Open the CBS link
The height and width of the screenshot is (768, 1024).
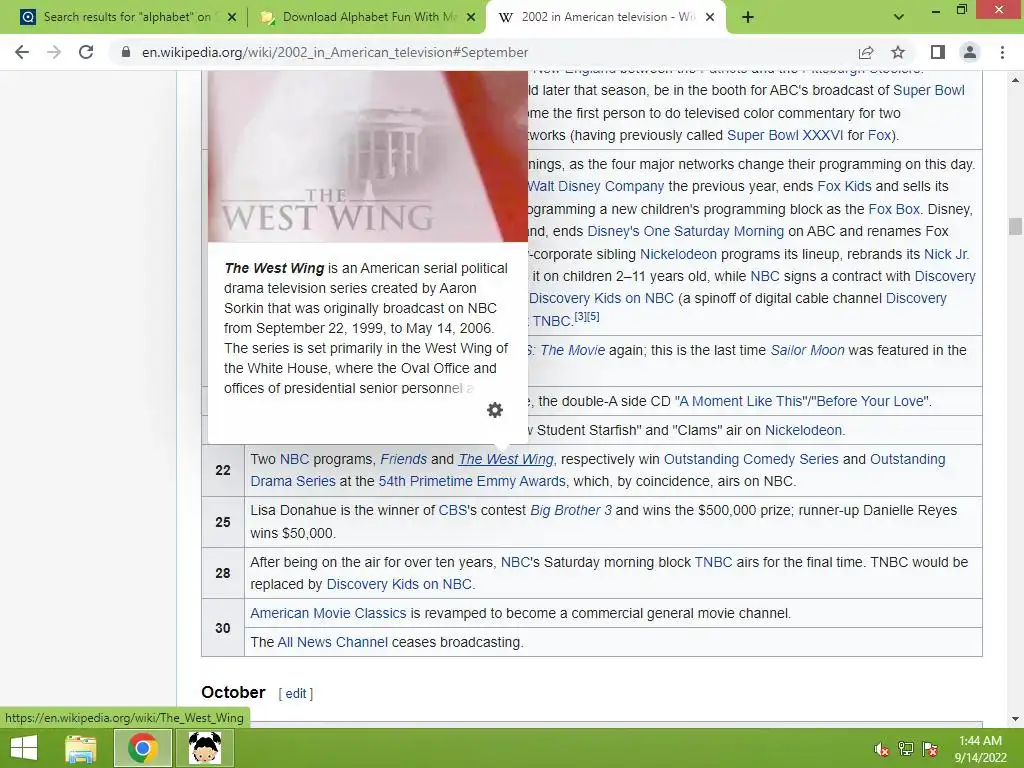pos(453,510)
